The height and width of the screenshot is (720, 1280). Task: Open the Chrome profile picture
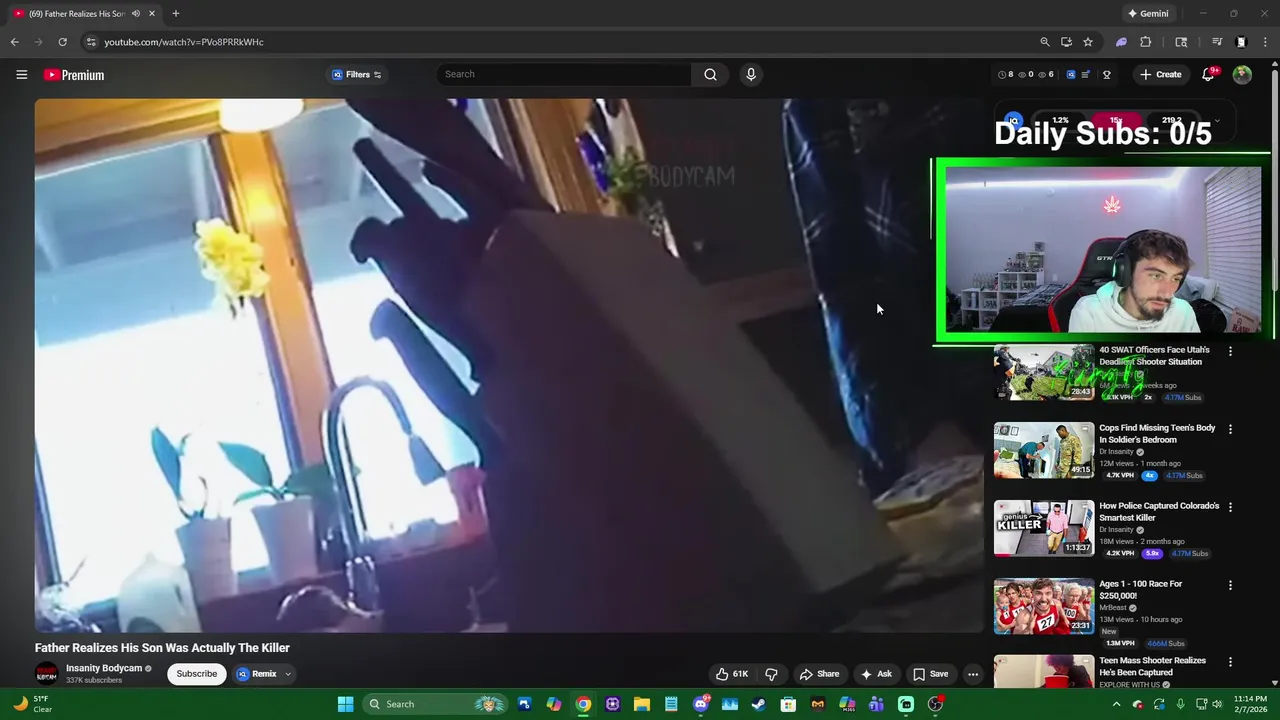point(1241,42)
